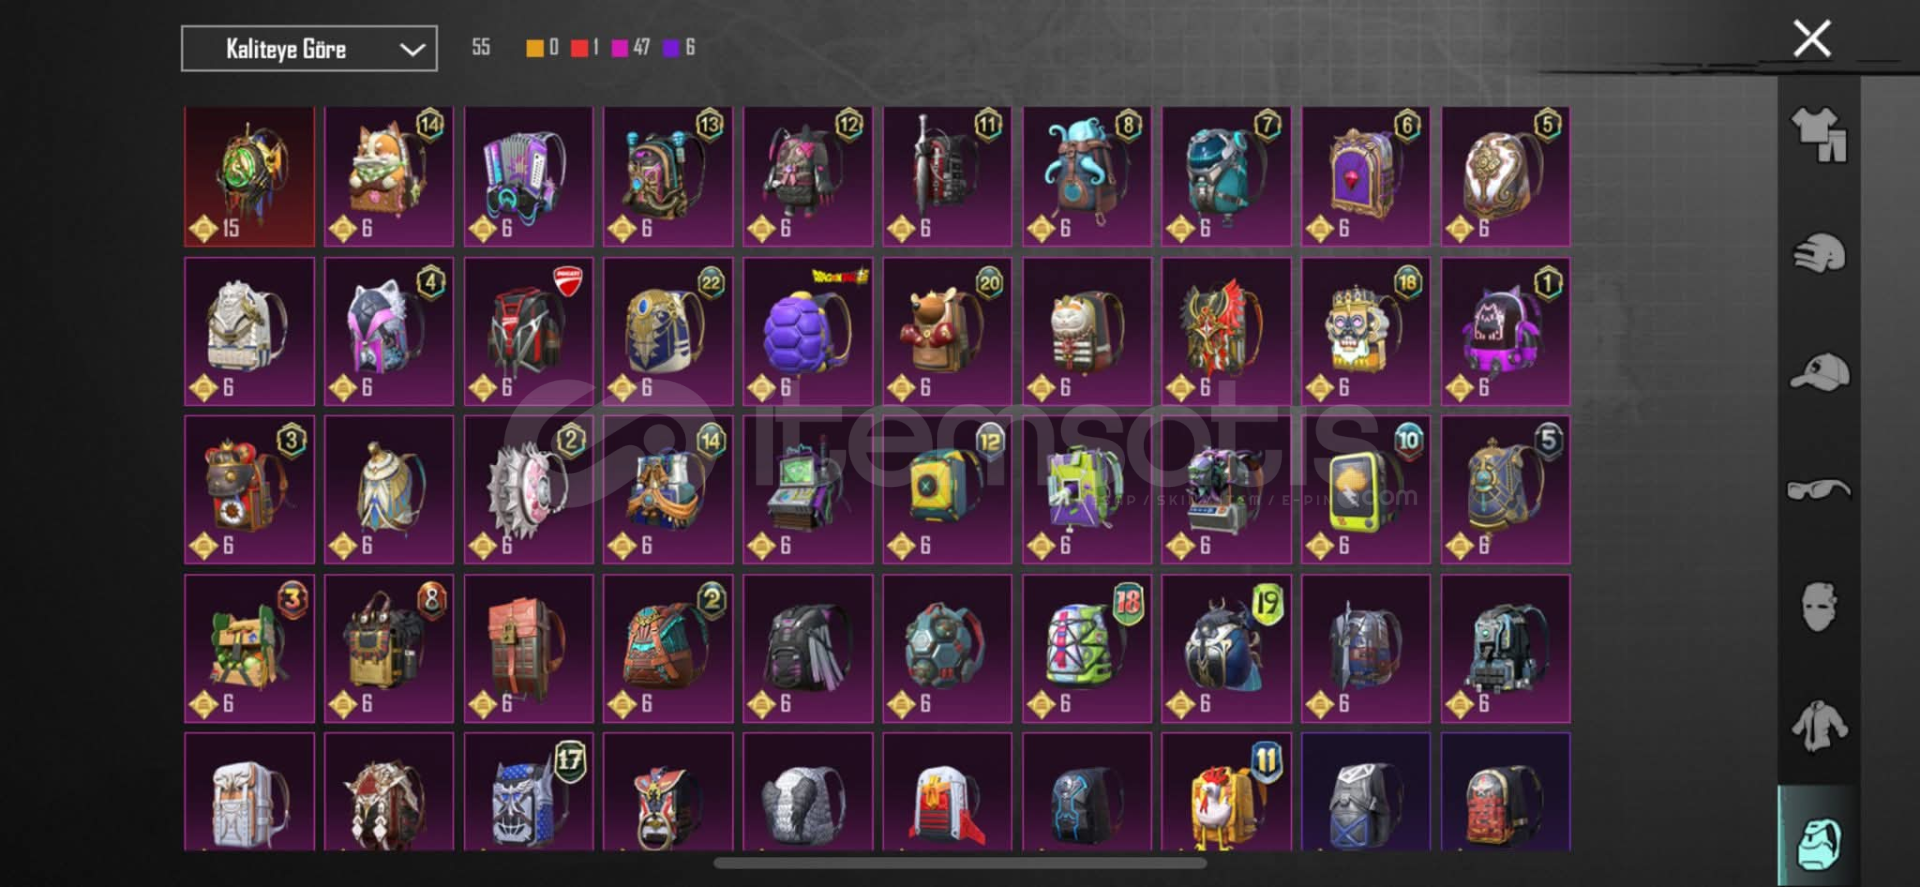Click the pink quality filter showing 47

[x=630, y=47]
